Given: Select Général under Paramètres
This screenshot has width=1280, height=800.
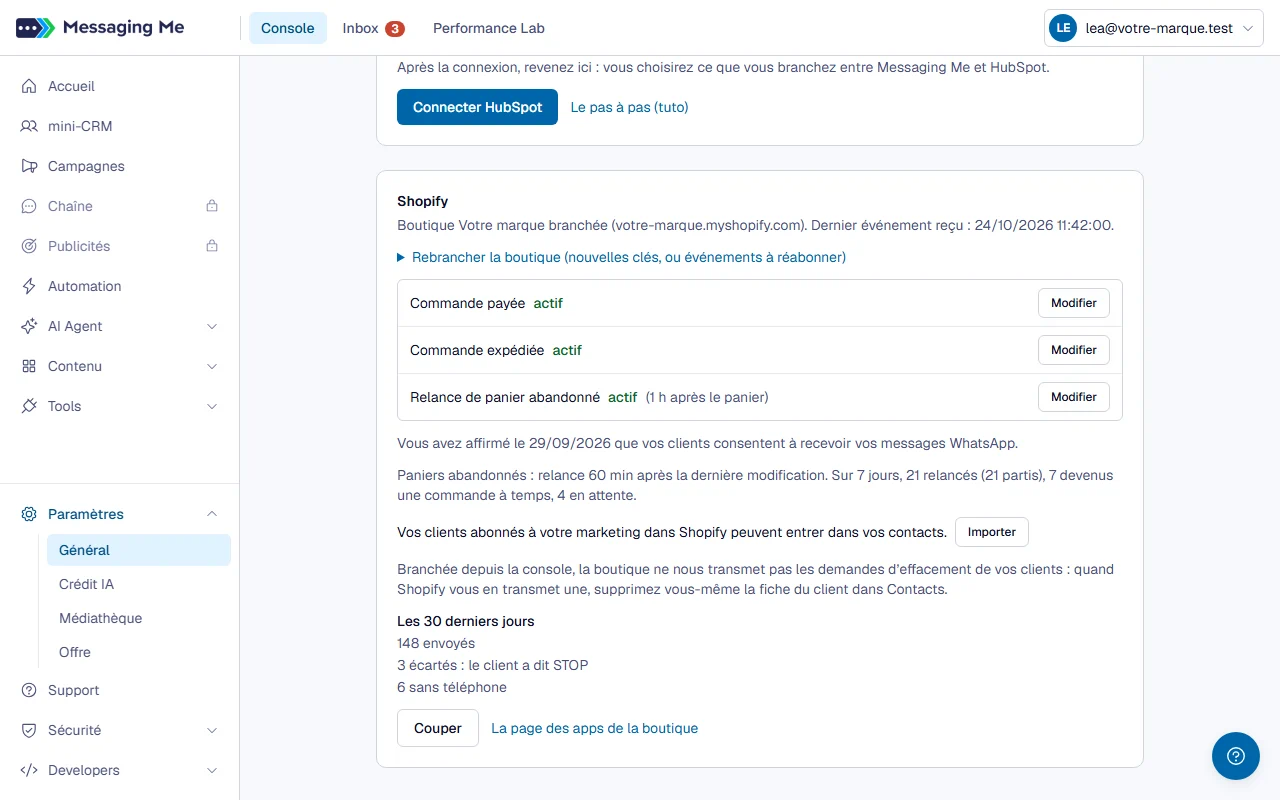Looking at the screenshot, I should click(138, 550).
